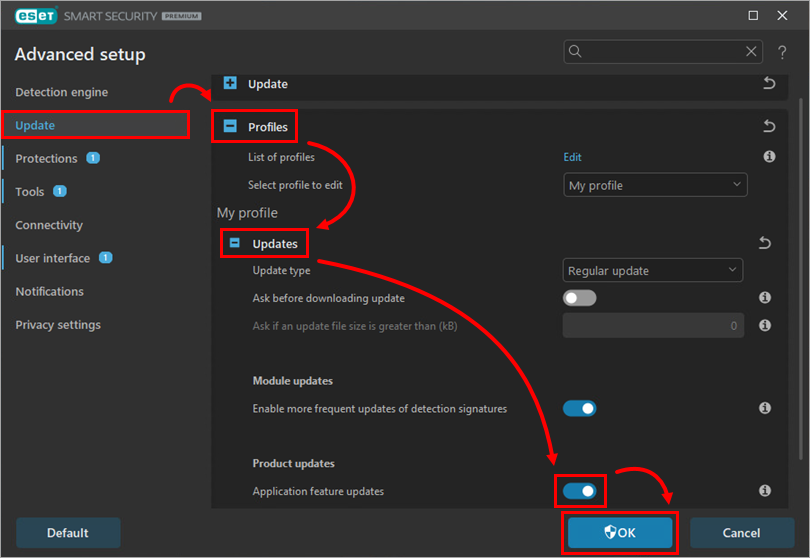Click the Module updates heading
810x558 pixels.
click(x=292, y=381)
